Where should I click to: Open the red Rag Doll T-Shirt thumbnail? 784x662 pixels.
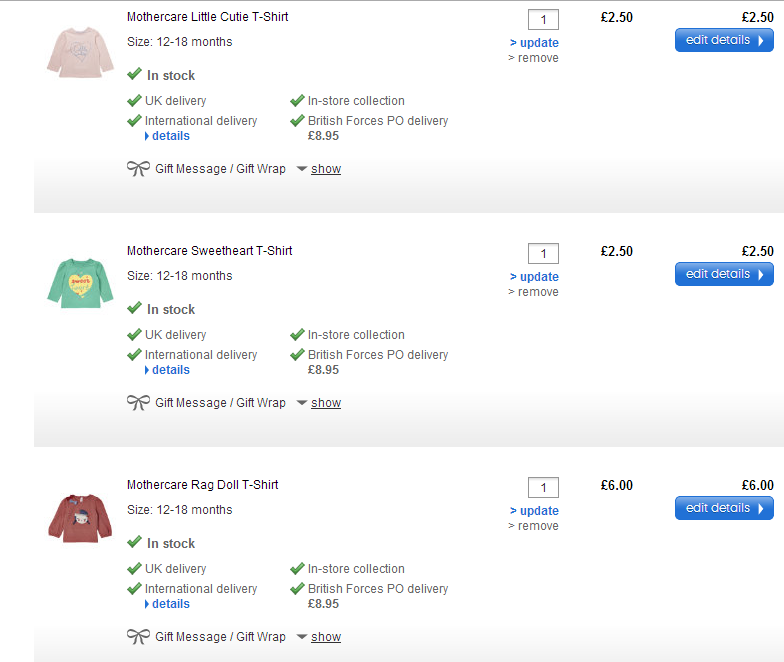tap(81, 517)
